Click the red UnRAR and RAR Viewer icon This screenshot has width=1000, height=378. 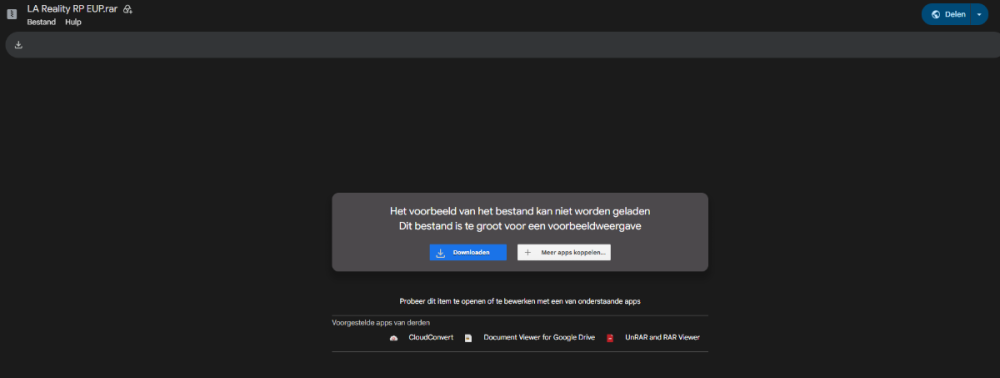[610, 338]
